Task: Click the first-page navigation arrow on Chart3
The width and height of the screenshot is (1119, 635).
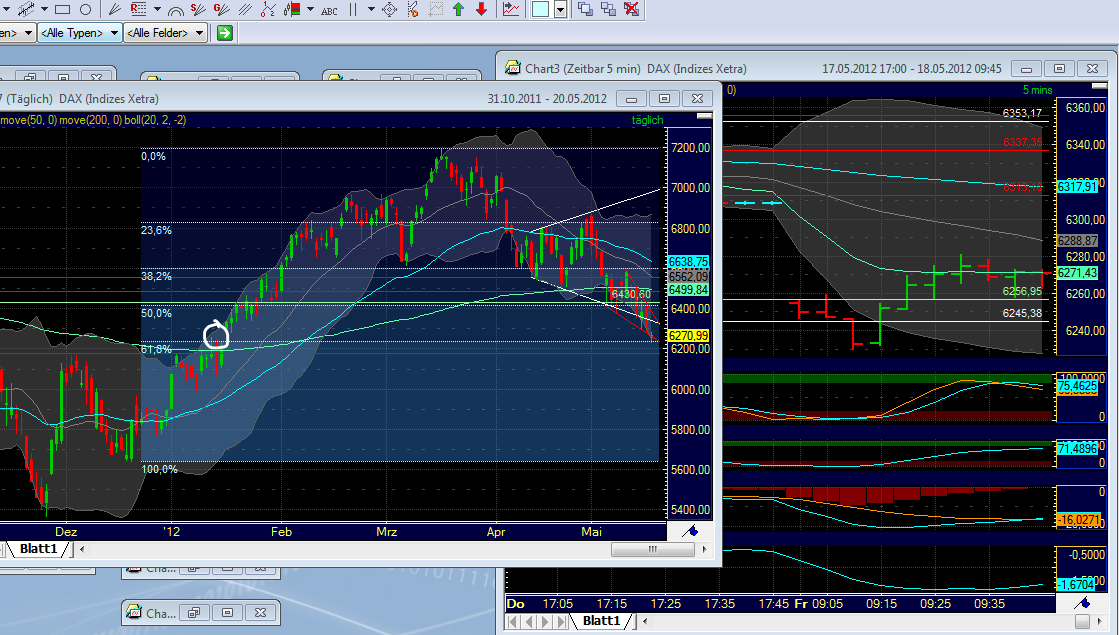Action: coord(513,621)
